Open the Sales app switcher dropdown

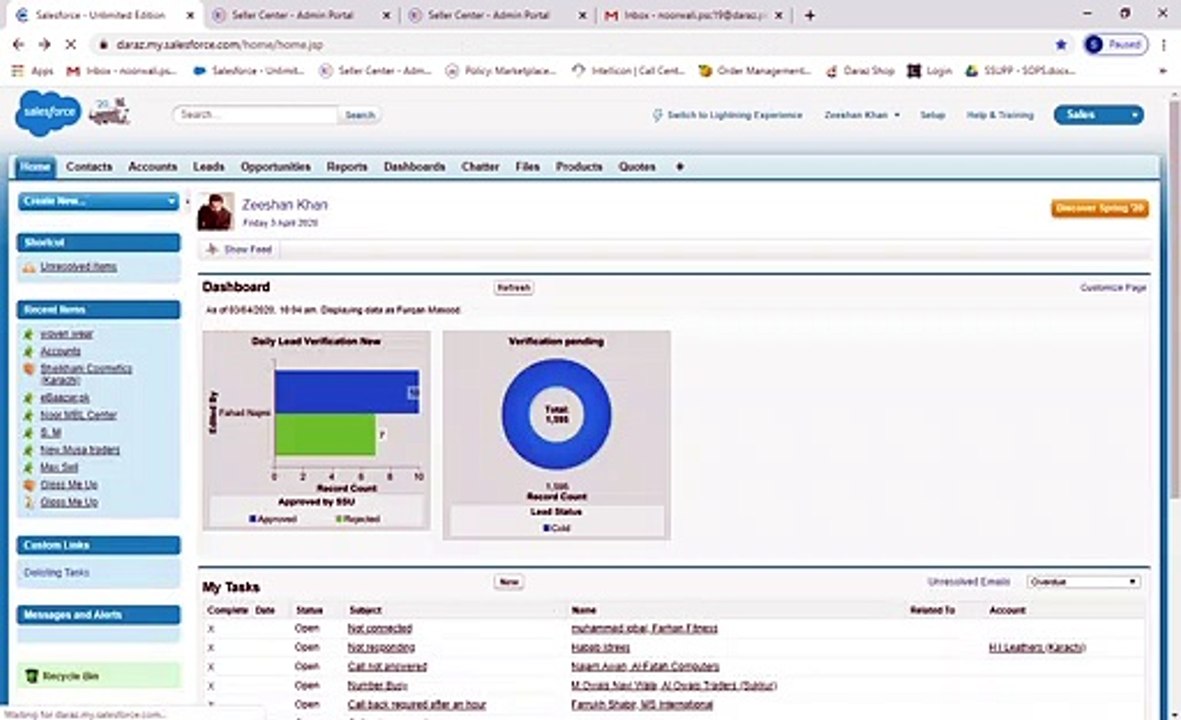point(1098,114)
